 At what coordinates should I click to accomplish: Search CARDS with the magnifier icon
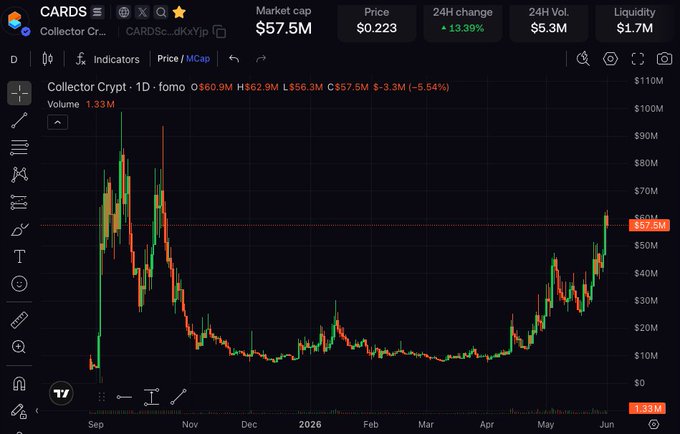160,12
